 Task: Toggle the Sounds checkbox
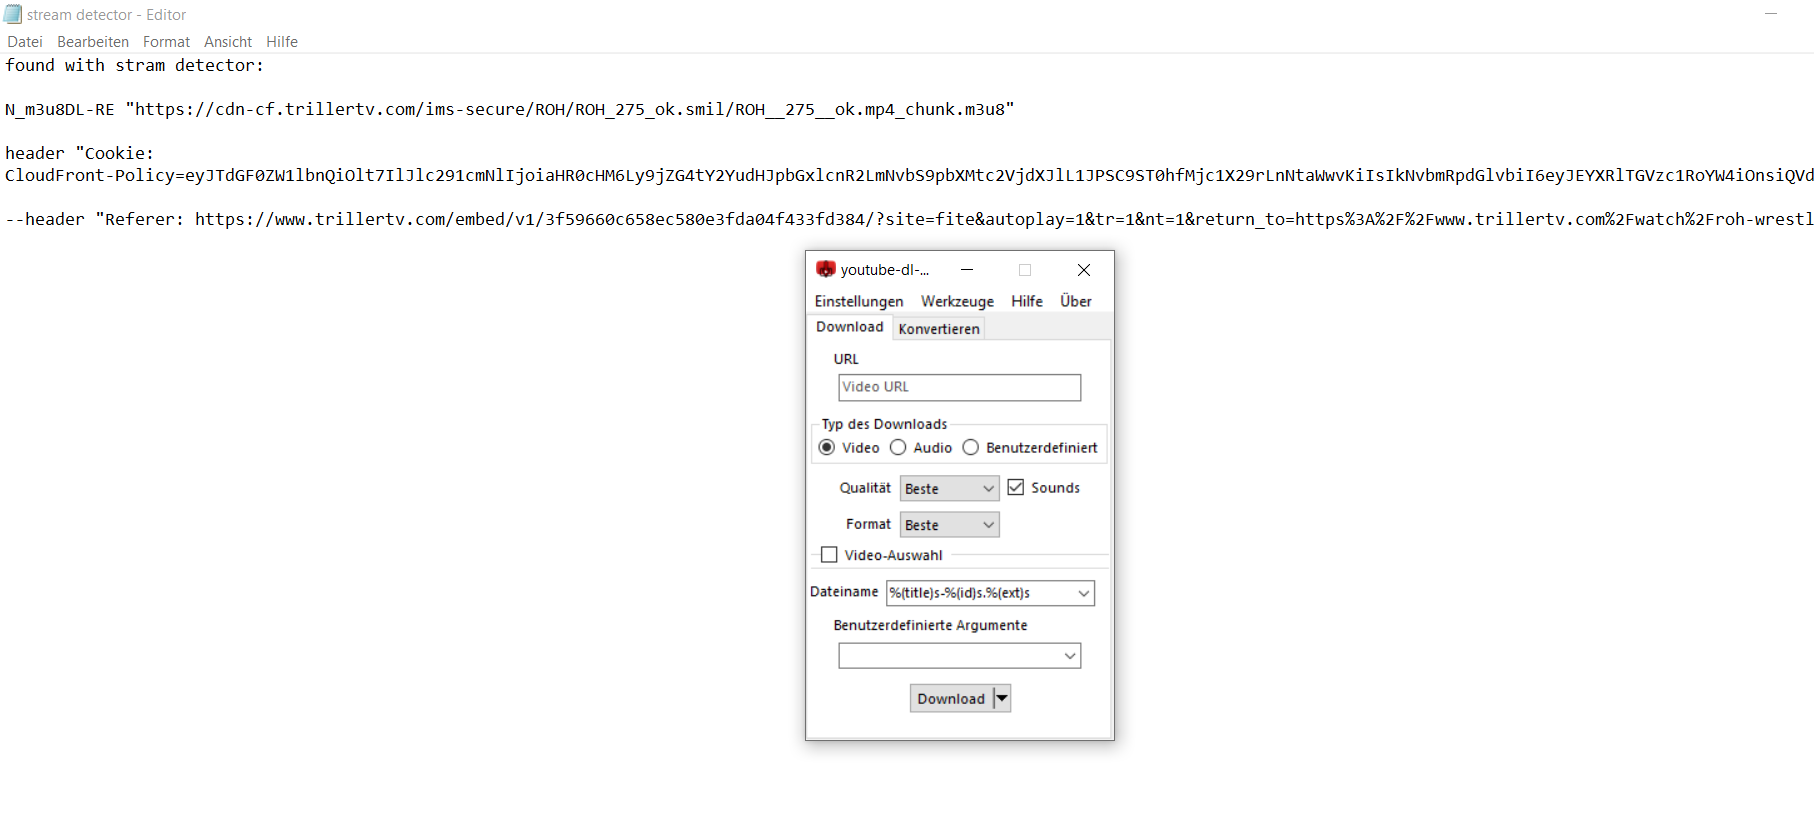point(1016,488)
